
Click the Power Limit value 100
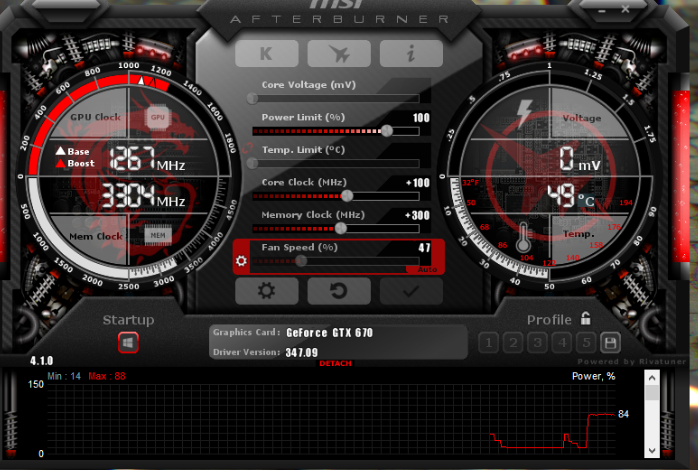421,118
